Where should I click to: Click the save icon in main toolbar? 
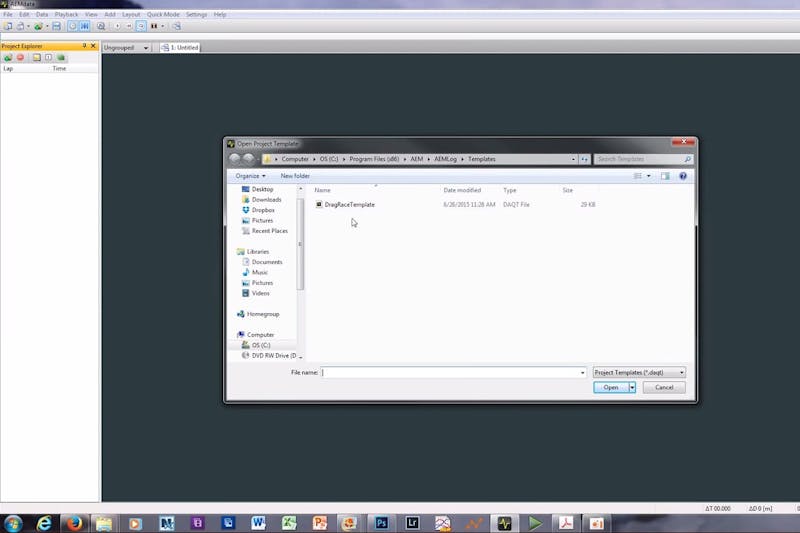[56, 26]
